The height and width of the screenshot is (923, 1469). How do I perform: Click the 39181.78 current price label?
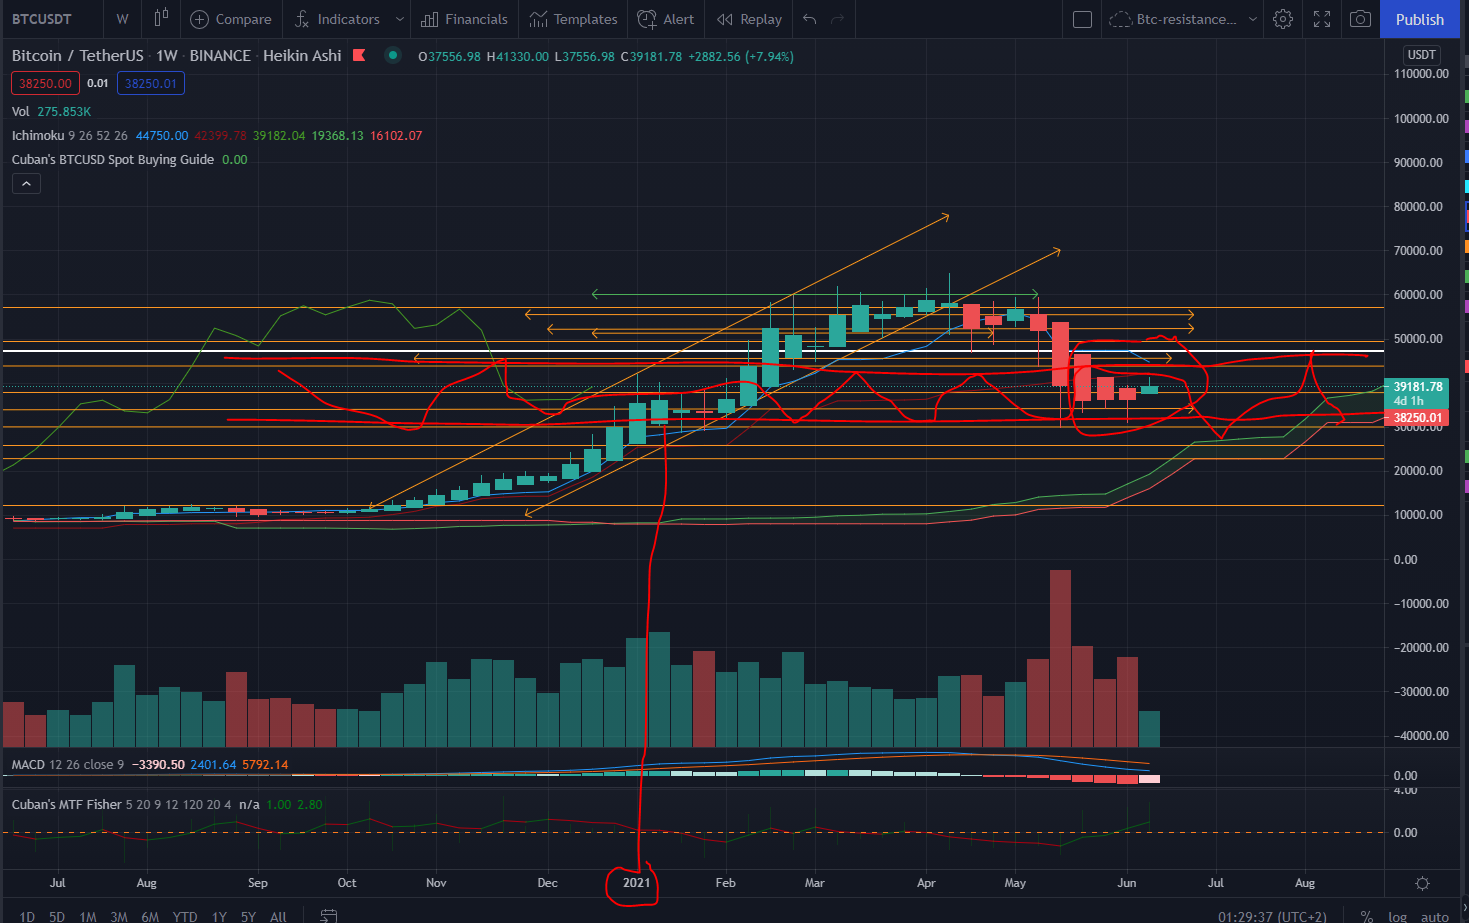[x=1418, y=386]
